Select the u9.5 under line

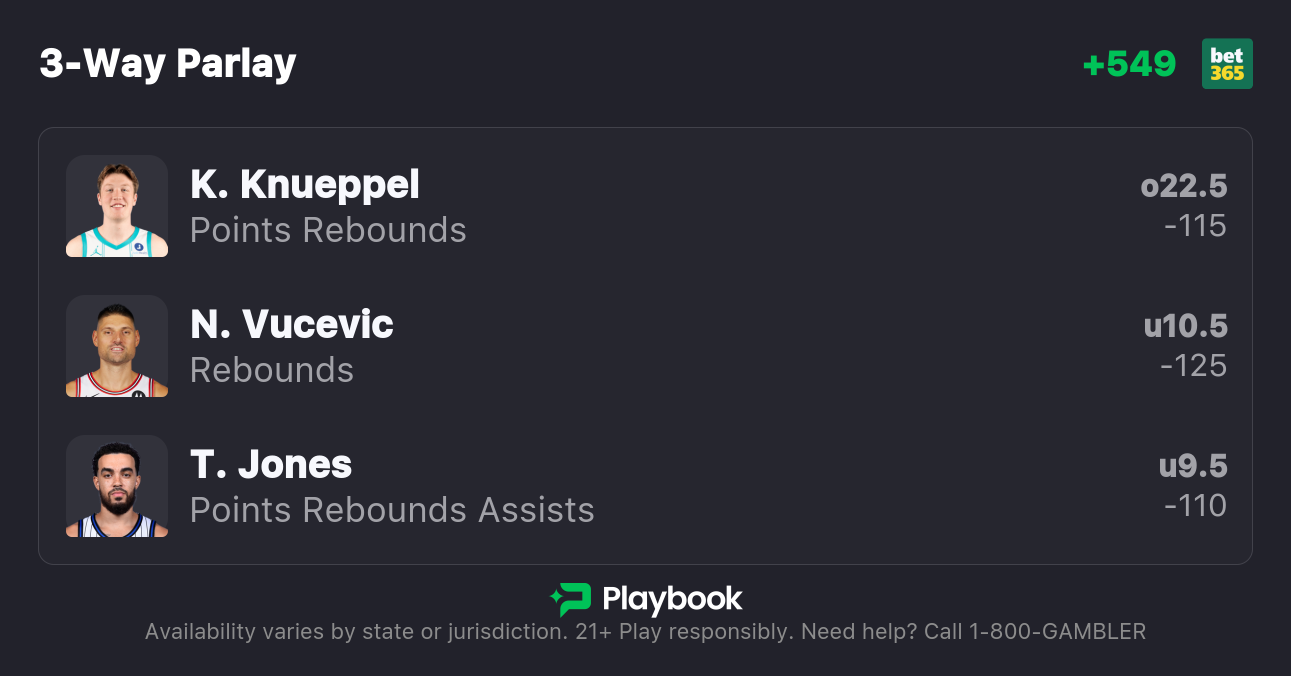point(1192,466)
